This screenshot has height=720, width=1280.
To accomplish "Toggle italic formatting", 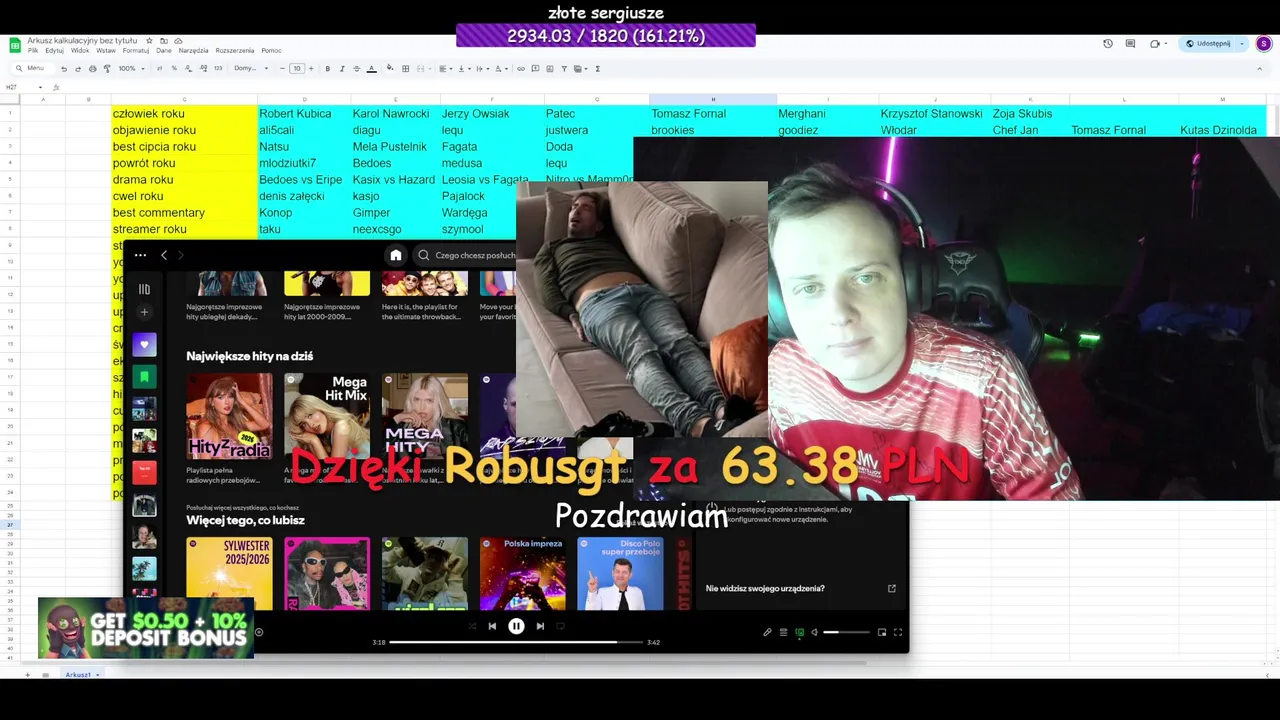I will point(342,69).
